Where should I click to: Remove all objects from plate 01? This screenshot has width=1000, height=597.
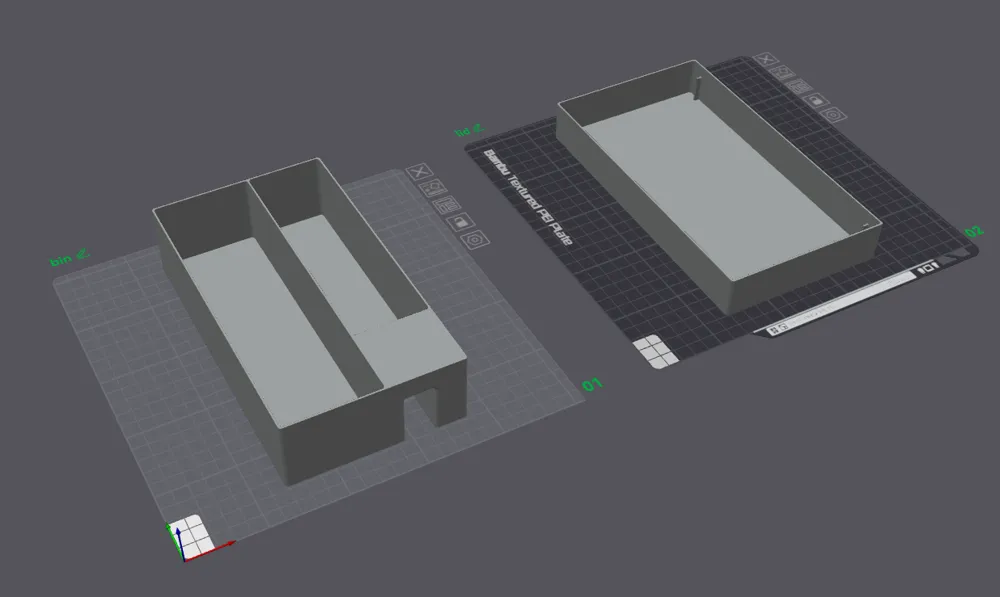[419, 172]
